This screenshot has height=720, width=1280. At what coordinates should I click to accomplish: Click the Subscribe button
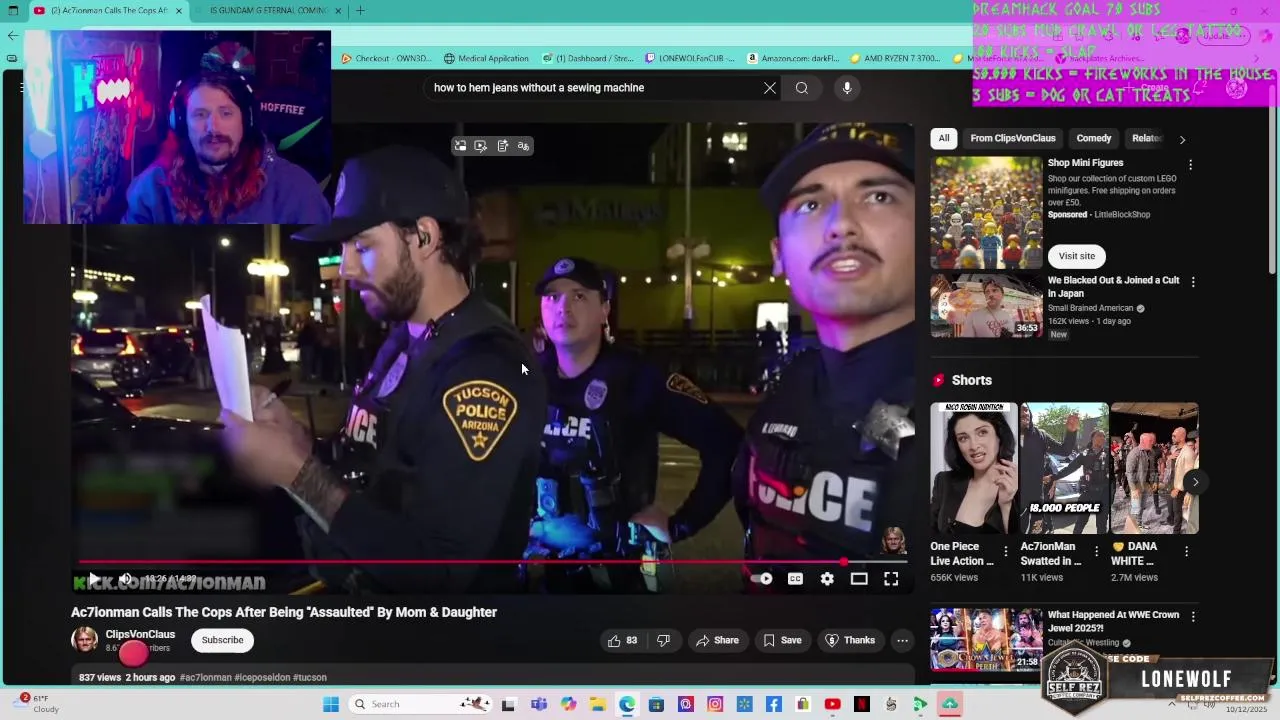coord(222,640)
